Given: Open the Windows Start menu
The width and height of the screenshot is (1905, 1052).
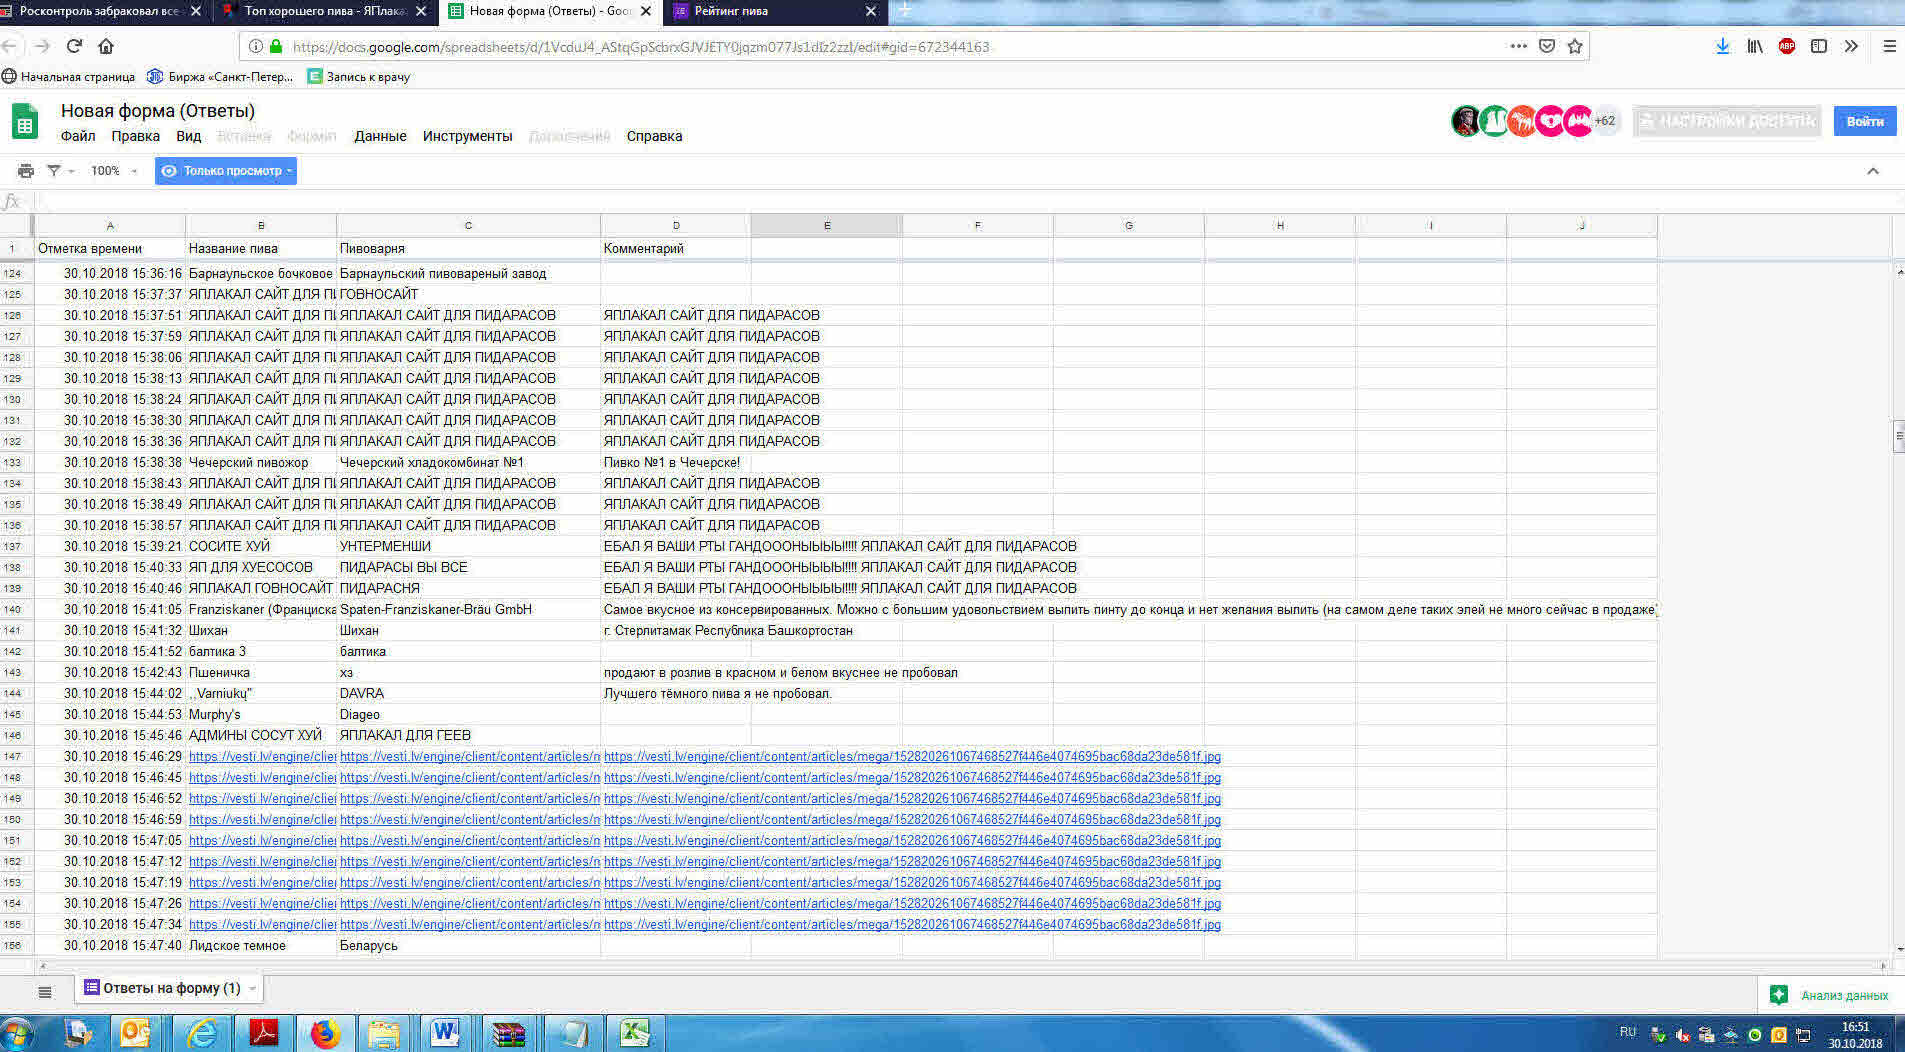Looking at the screenshot, I should (x=17, y=1033).
